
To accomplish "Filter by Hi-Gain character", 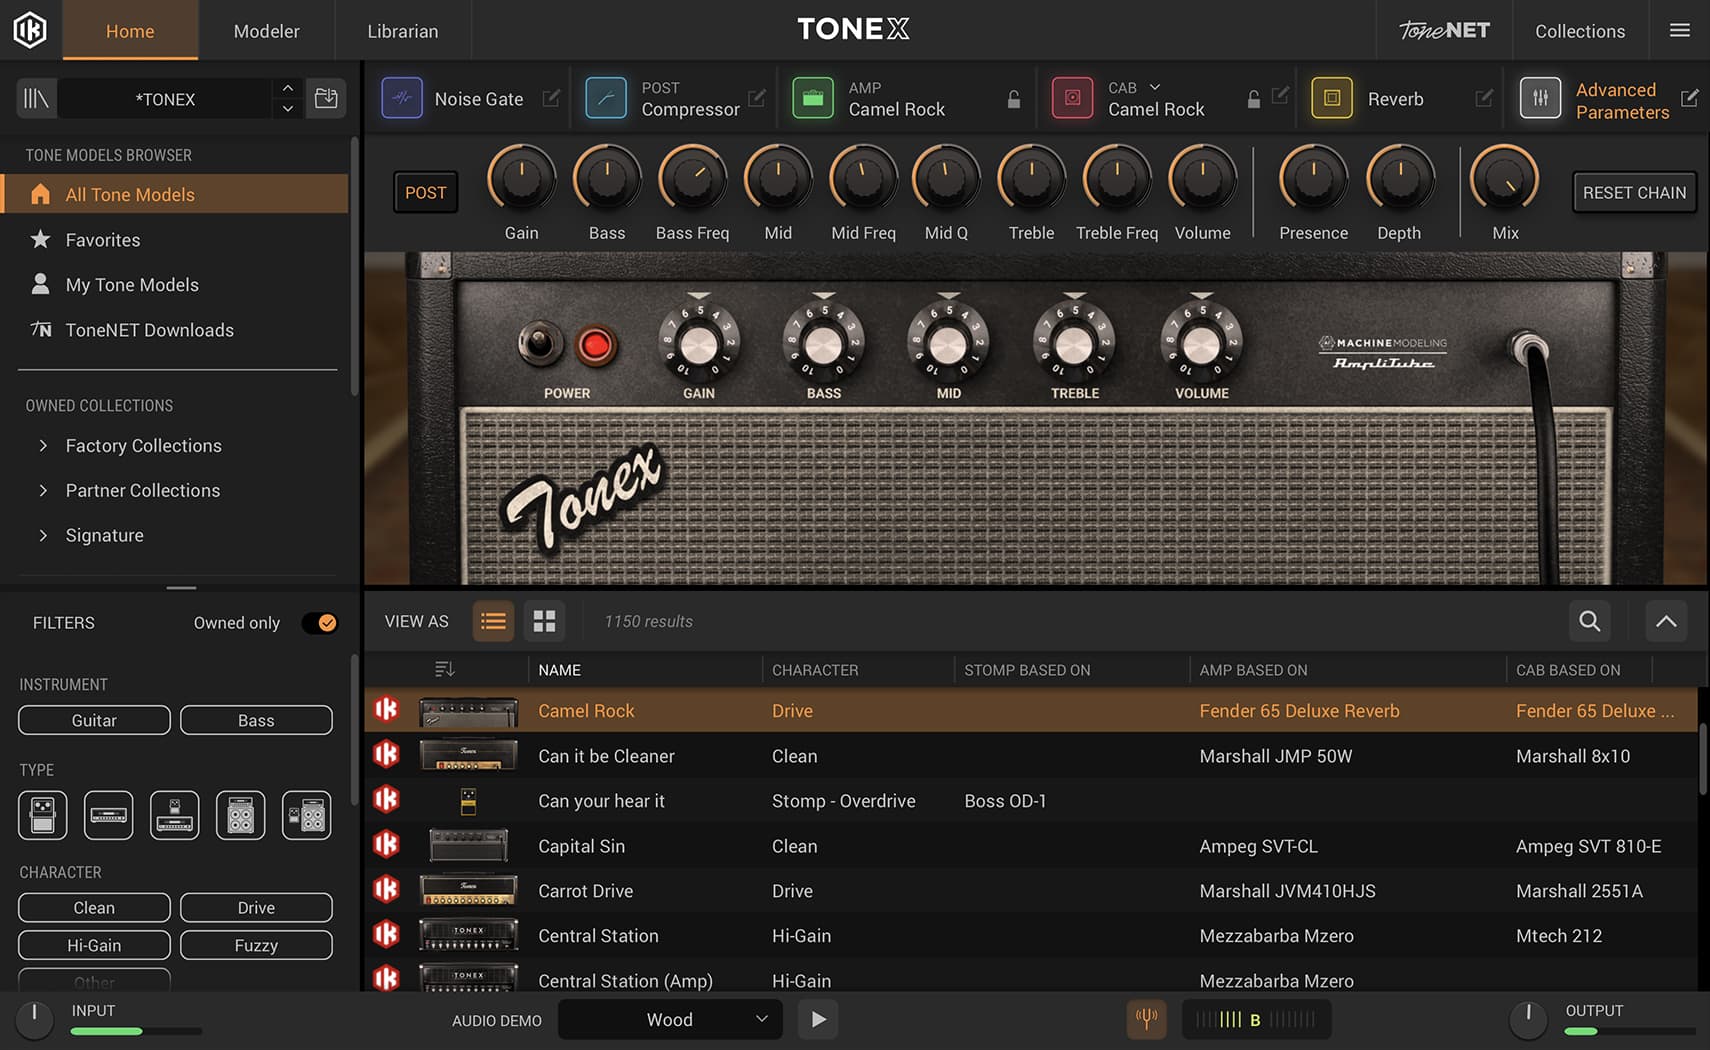I will [x=94, y=945].
